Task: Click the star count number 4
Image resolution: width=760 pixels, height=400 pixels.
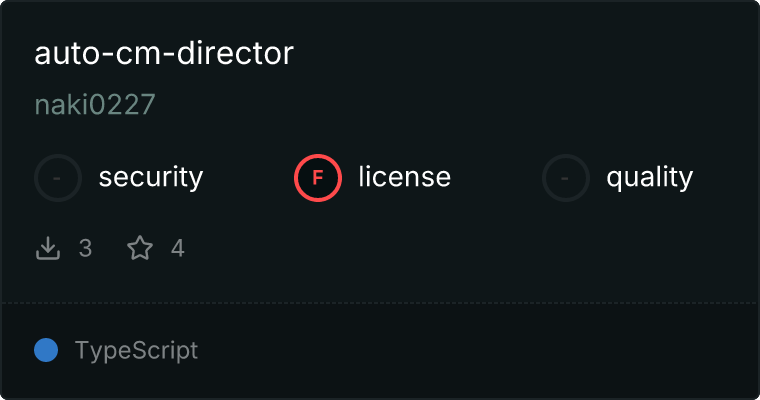Action: [x=178, y=248]
